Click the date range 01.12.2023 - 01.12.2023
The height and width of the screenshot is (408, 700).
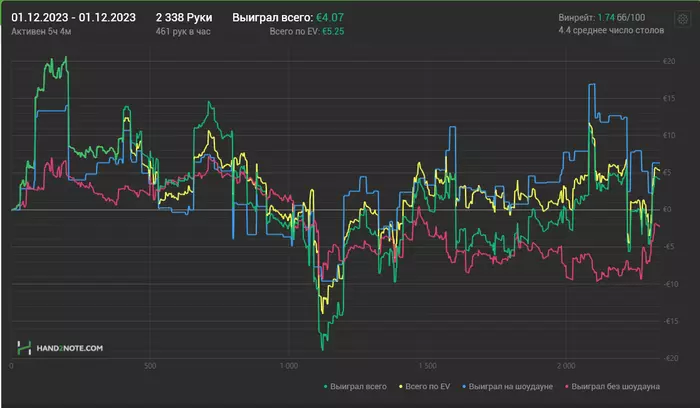click(x=73, y=17)
